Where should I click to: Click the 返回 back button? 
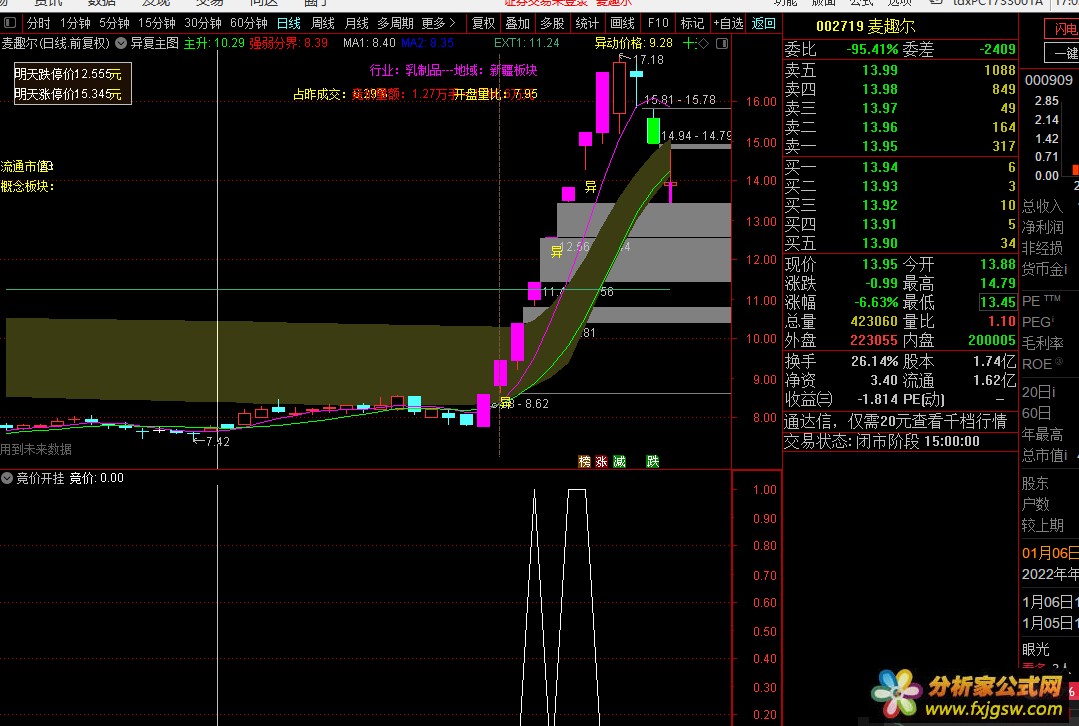coord(763,23)
